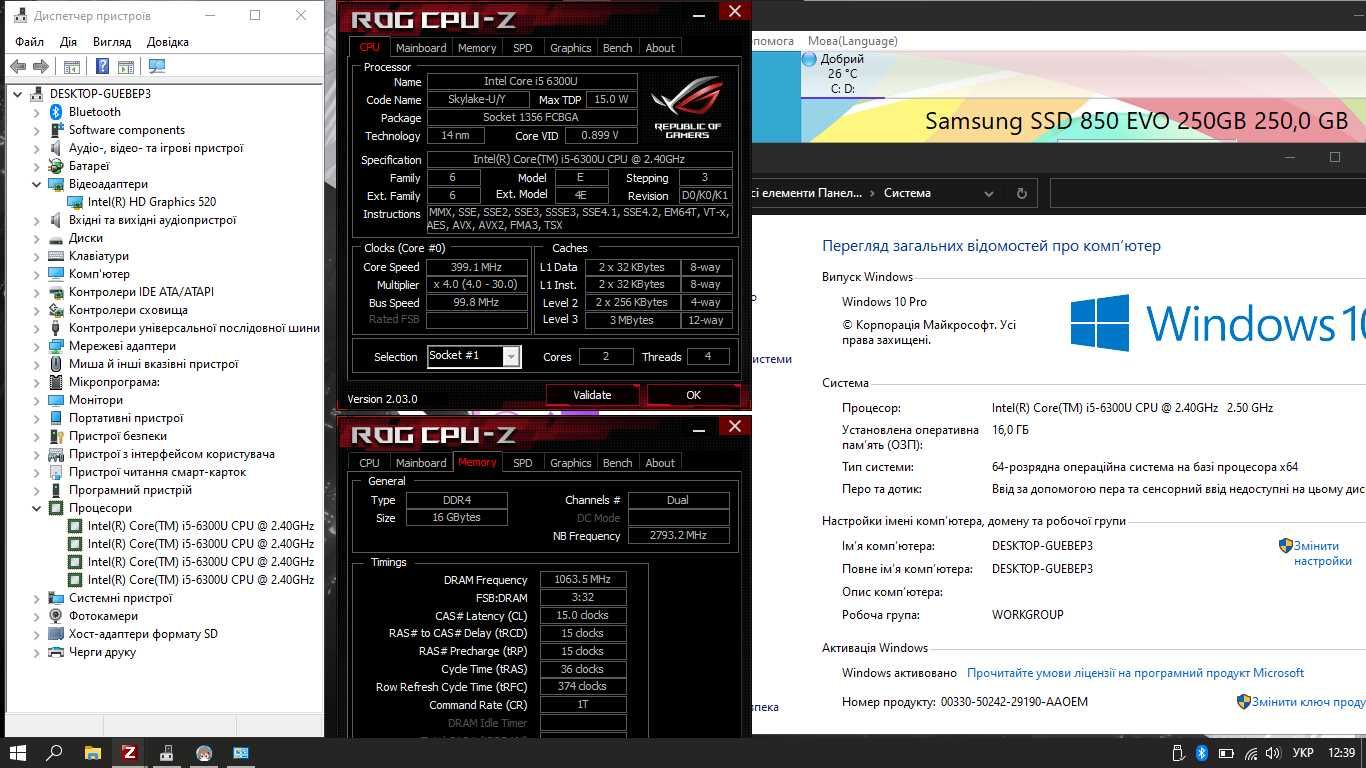Click the Validate button in CPU-Z
Screen dimensions: 1366x768
(592, 395)
